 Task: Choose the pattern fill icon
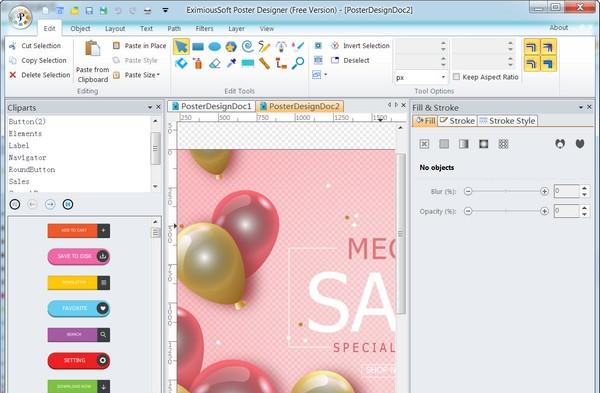pos(504,144)
